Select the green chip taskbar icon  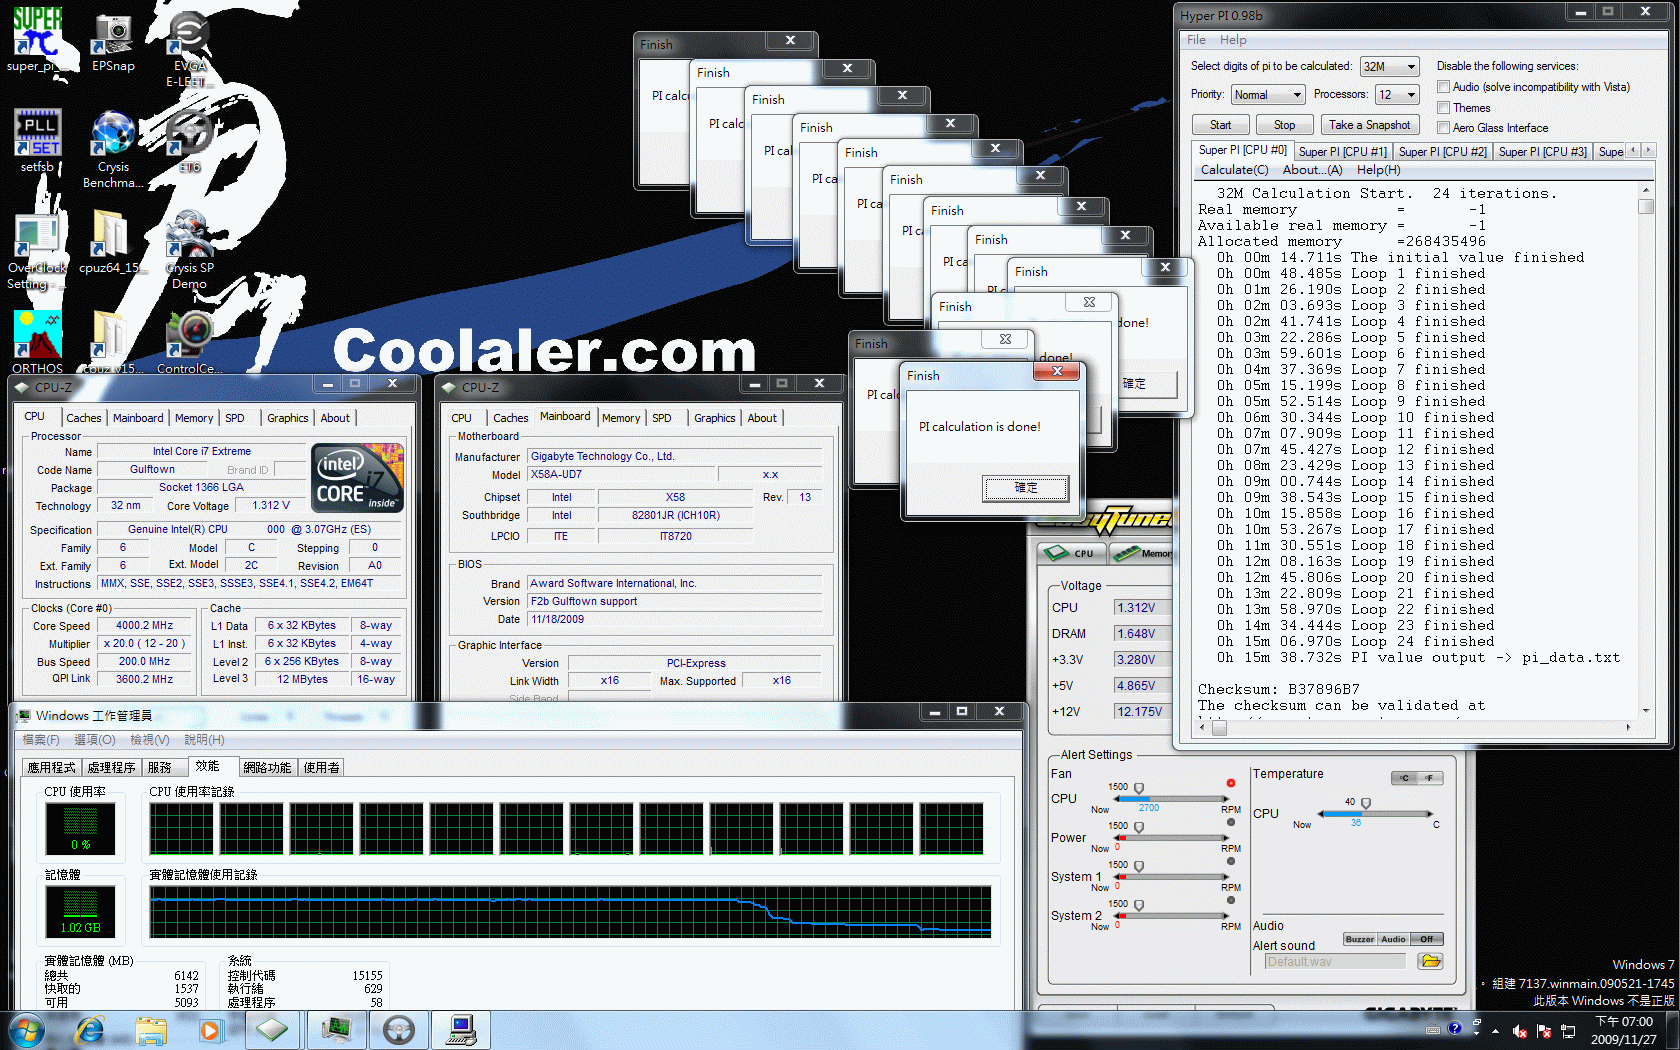click(271, 1029)
